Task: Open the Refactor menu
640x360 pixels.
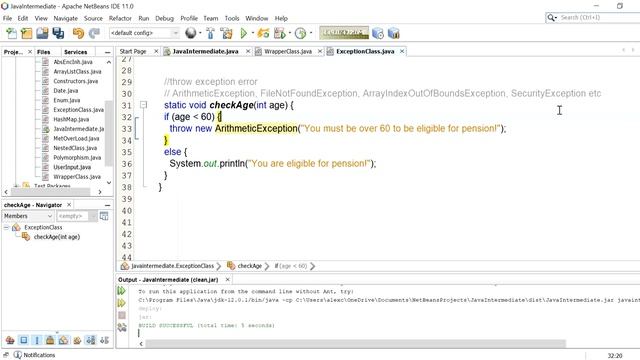Action: tap(120, 18)
